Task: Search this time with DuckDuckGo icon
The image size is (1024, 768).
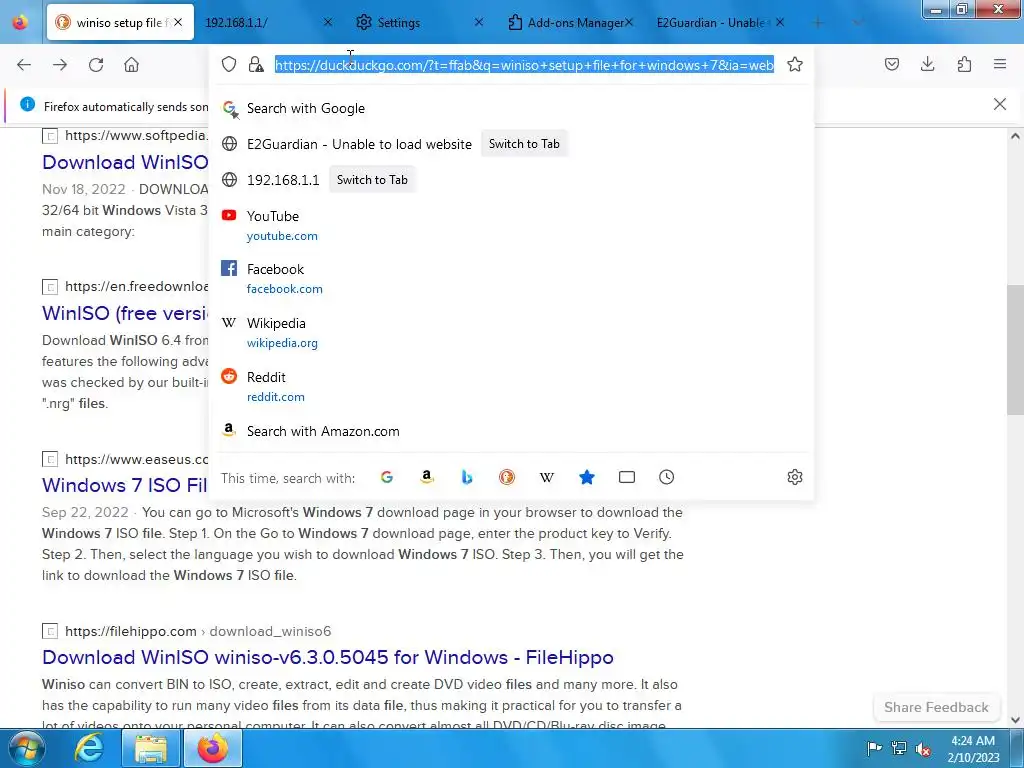Action: pyautogui.click(x=507, y=477)
